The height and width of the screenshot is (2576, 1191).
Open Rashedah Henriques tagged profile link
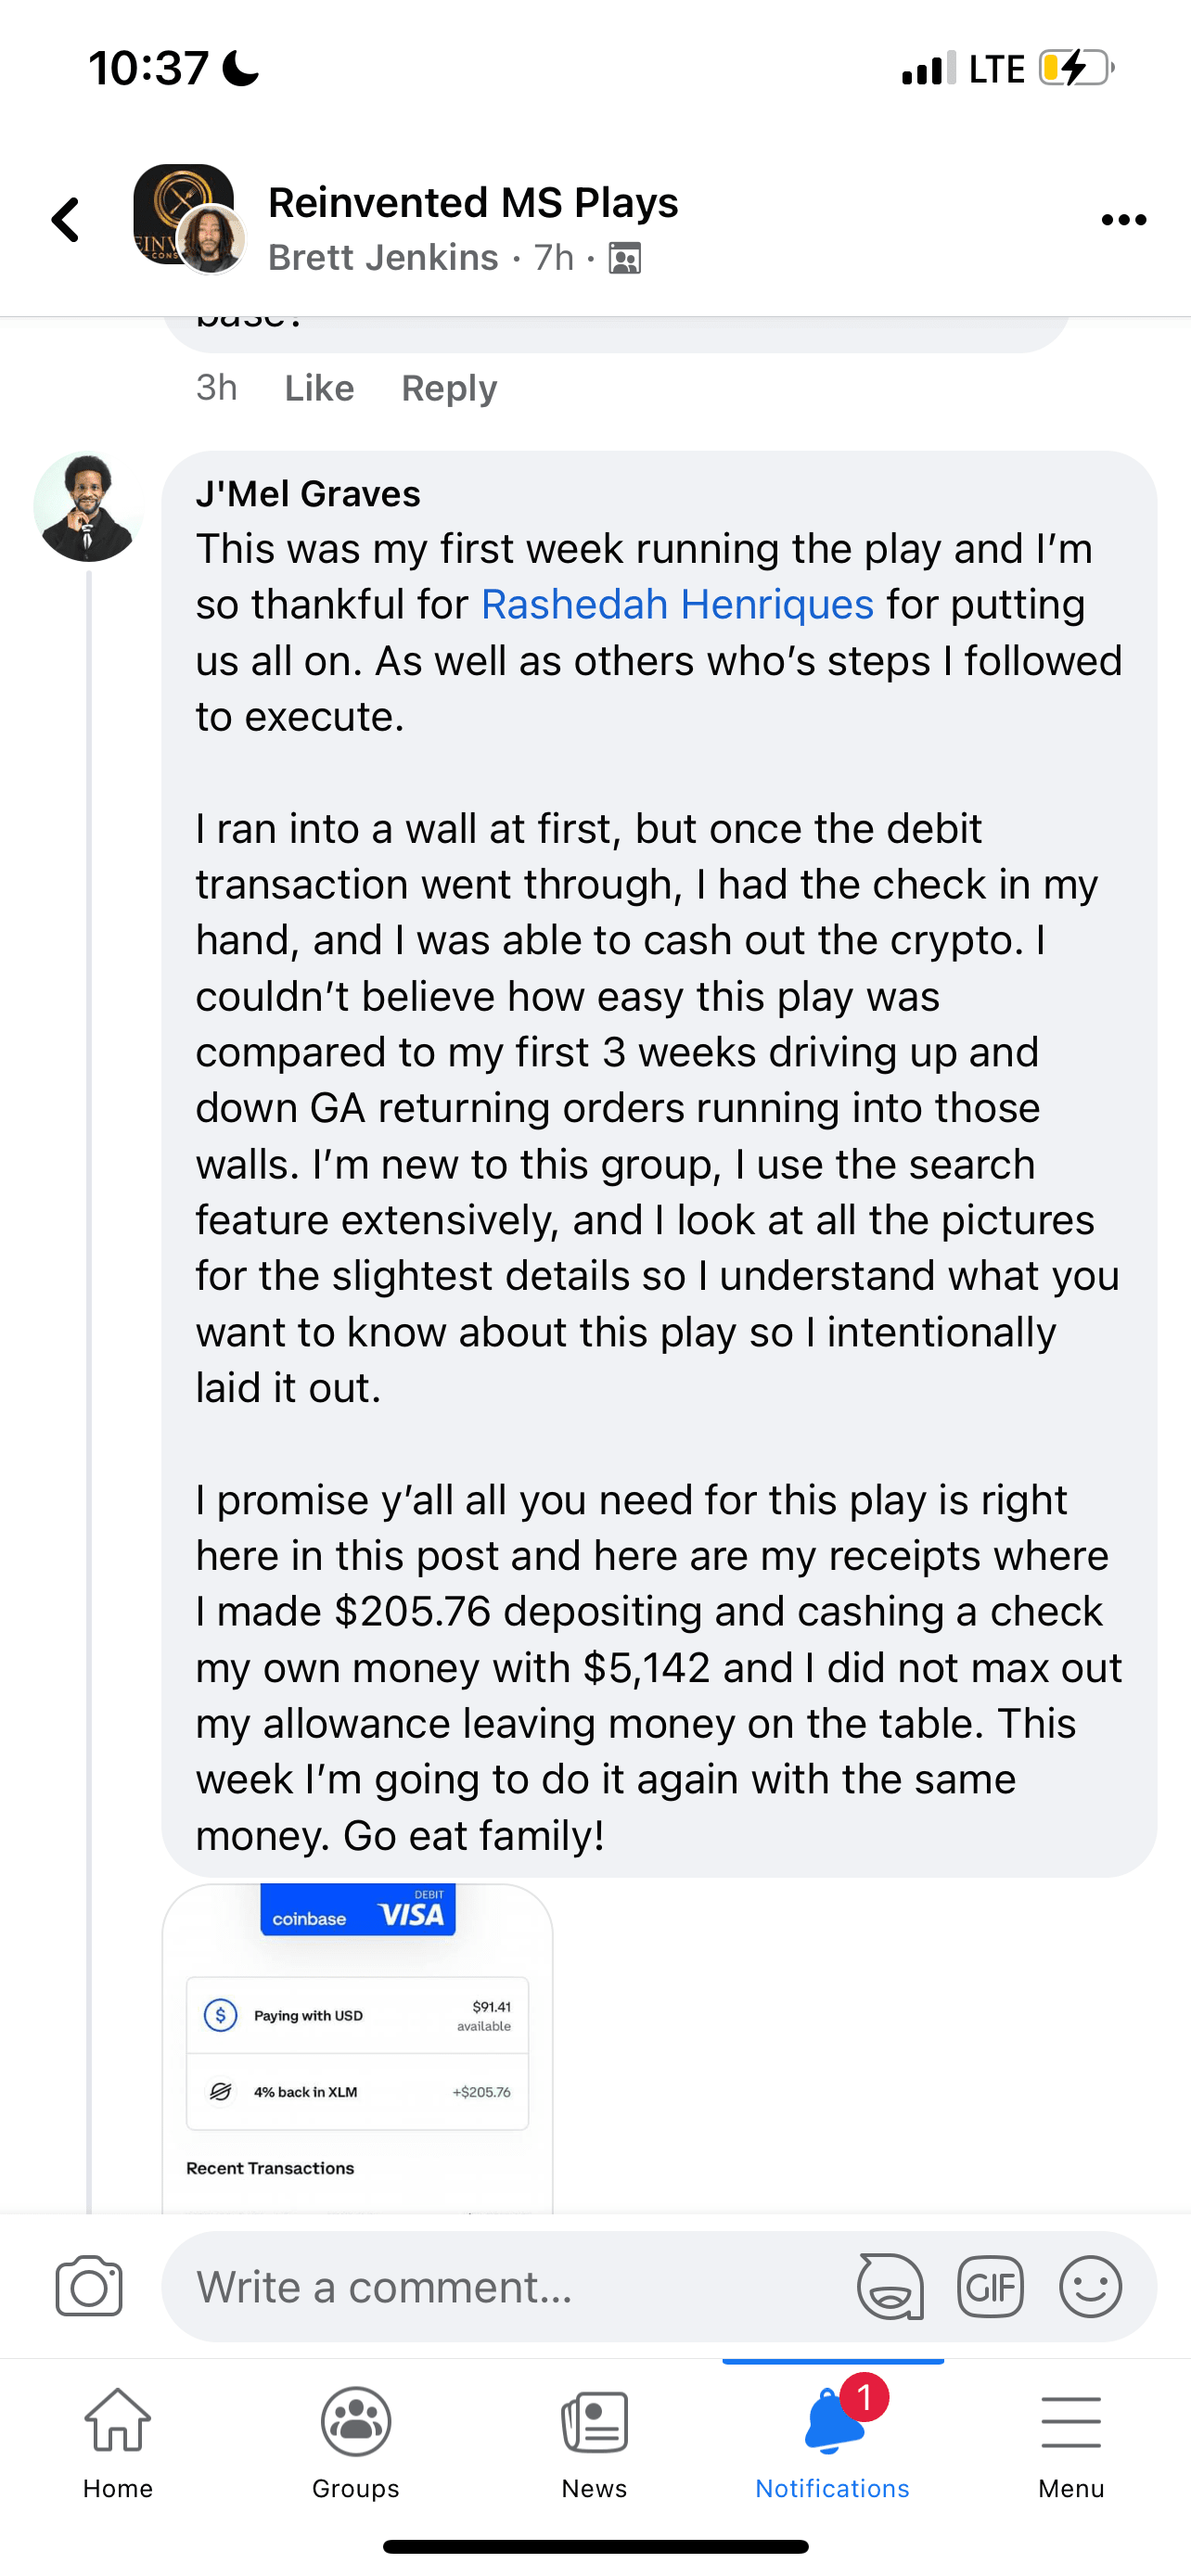(x=677, y=605)
